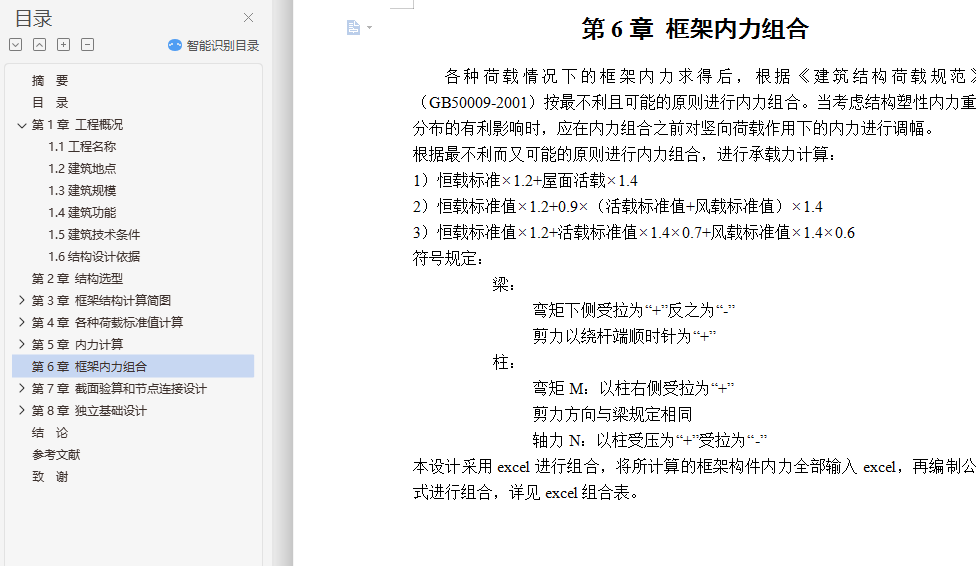Viewport: 976px width, 566px height.
Task: Expand 第8章 独立基础设计
Action: pyautogui.click(x=22, y=410)
